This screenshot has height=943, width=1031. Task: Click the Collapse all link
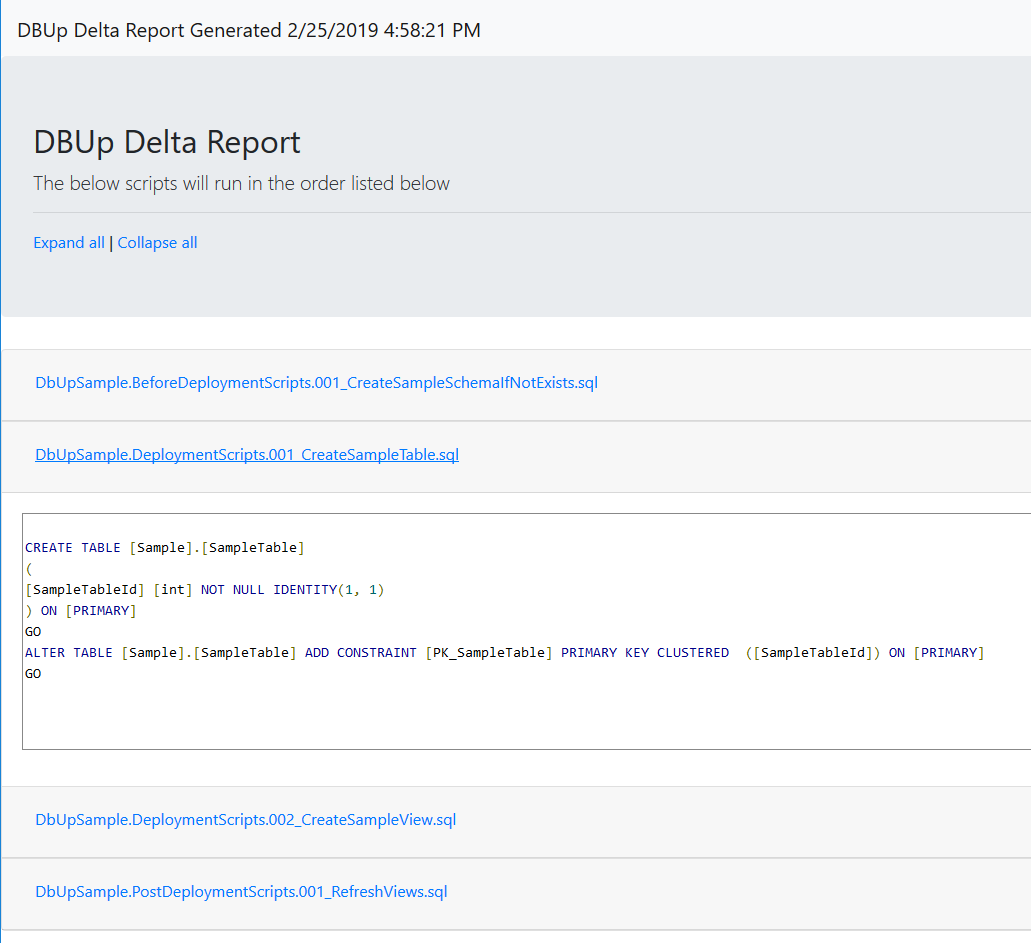[157, 243]
